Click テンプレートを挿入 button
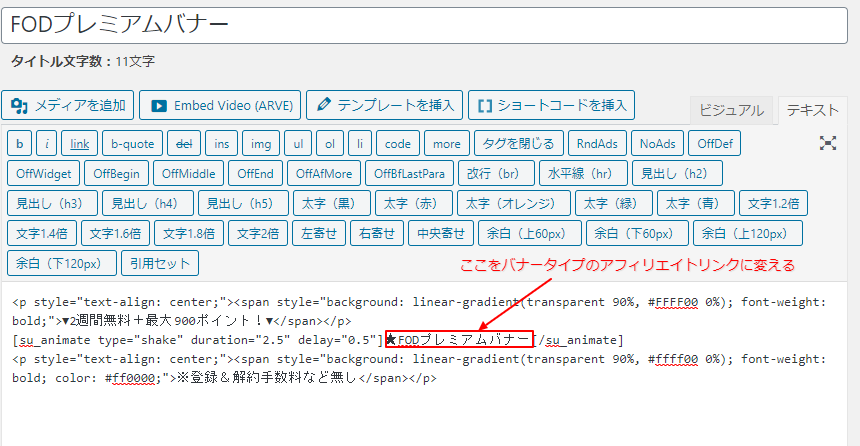Screen dimensions: 860x446 tap(384, 105)
